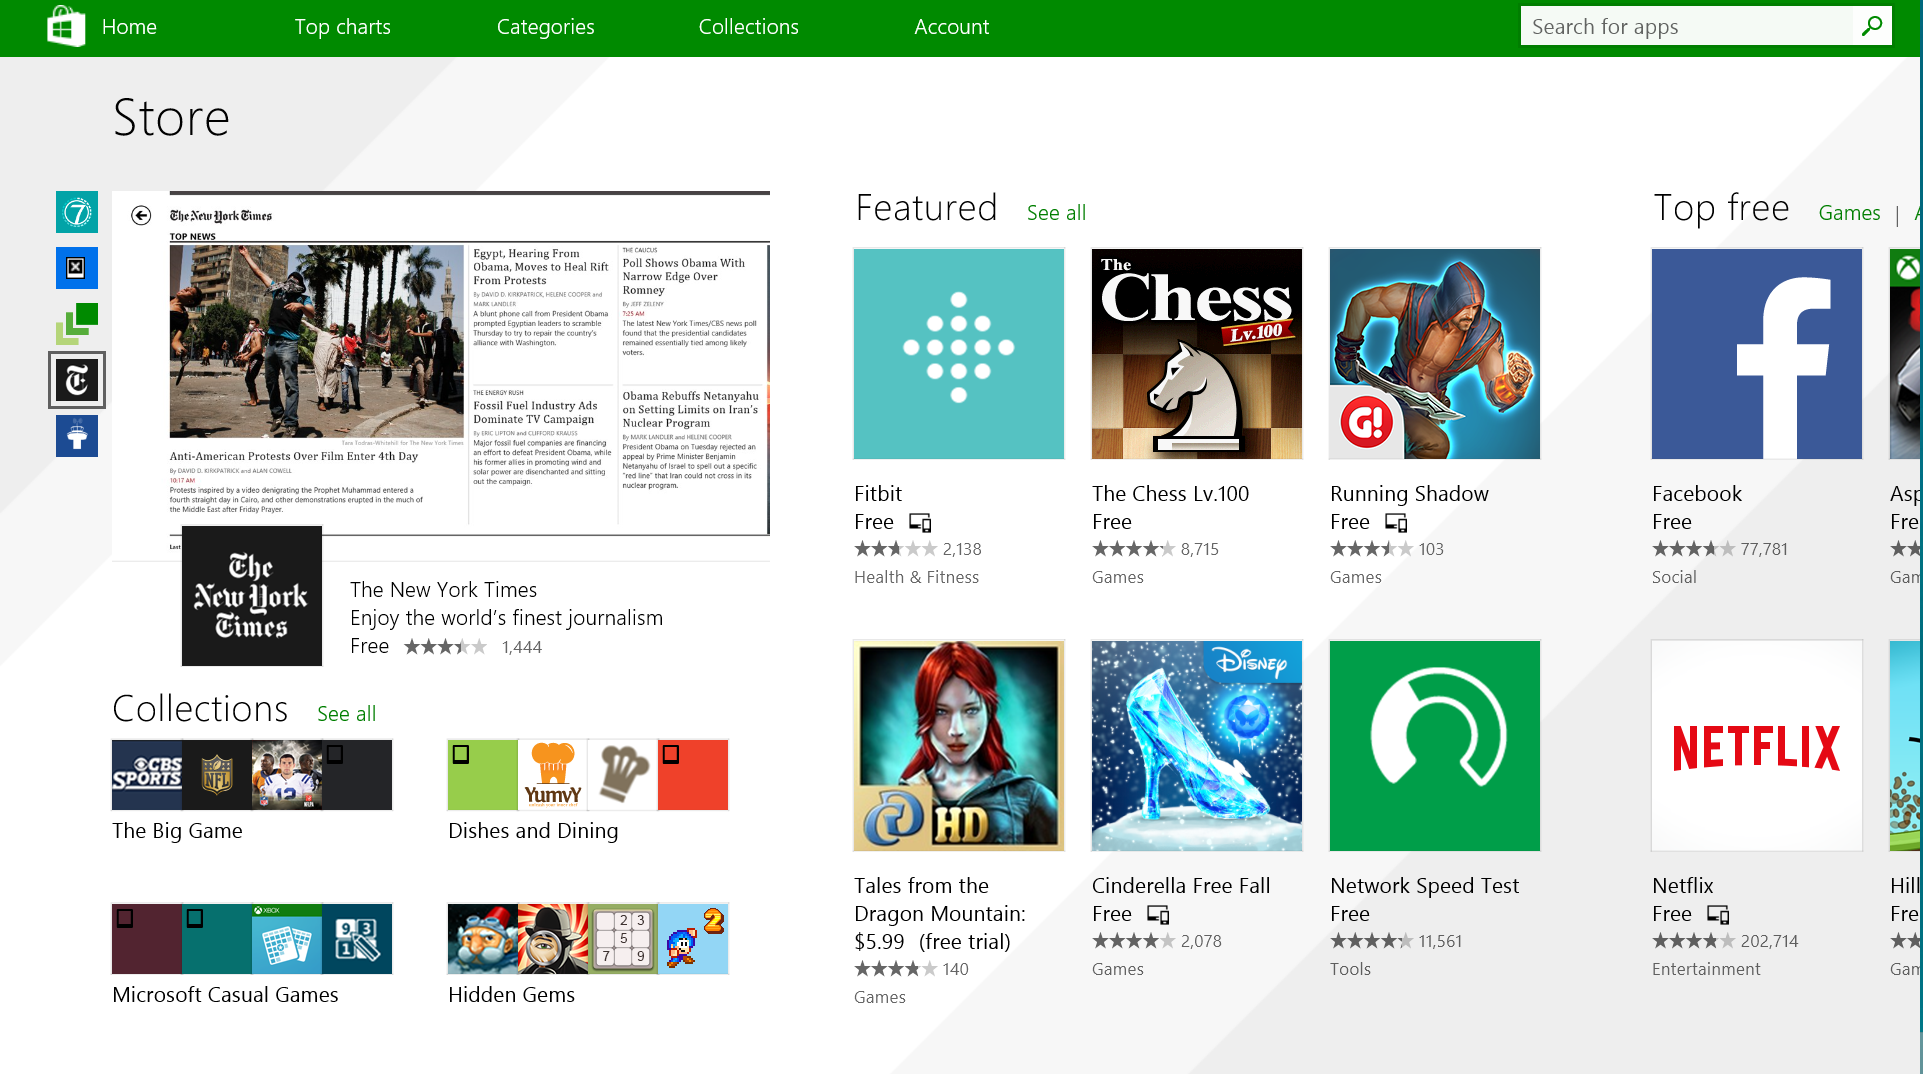
Task: Click the Fitbit app name text
Action: [x=878, y=494]
